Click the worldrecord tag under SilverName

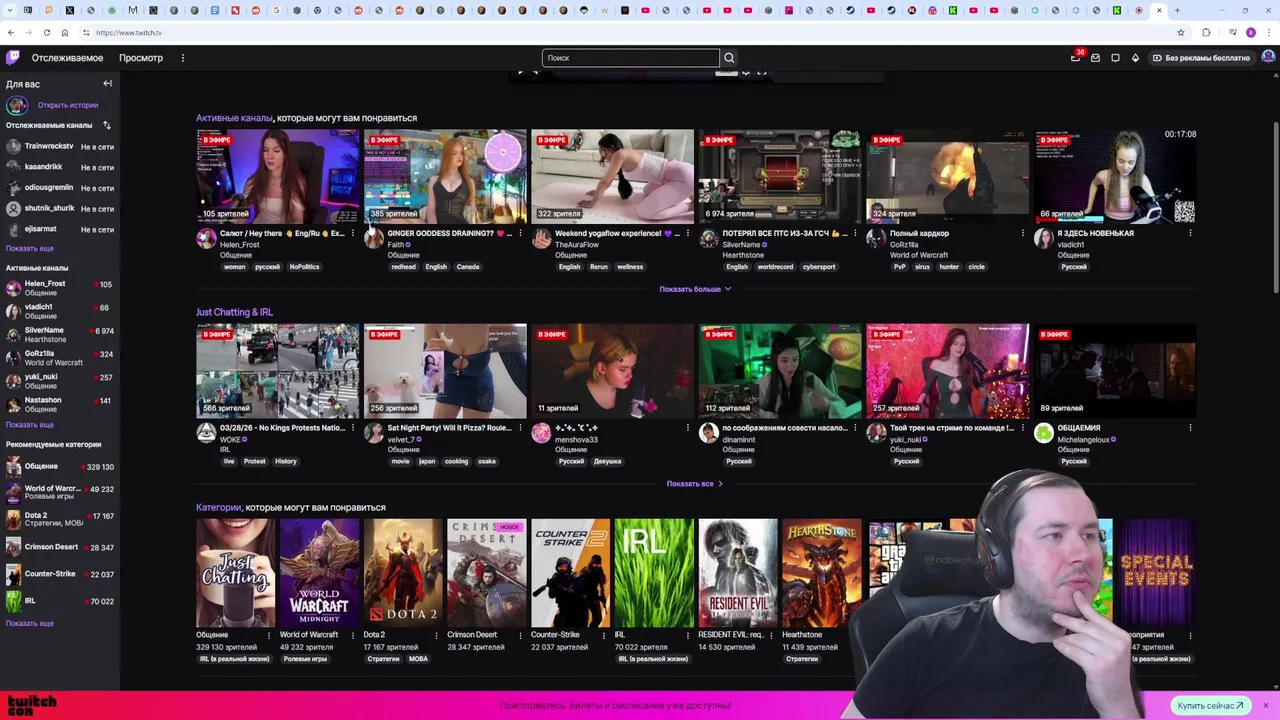(775, 267)
